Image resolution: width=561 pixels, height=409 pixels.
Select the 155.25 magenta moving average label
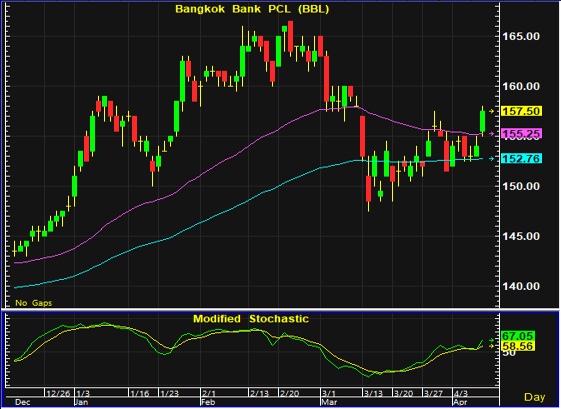pos(522,134)
